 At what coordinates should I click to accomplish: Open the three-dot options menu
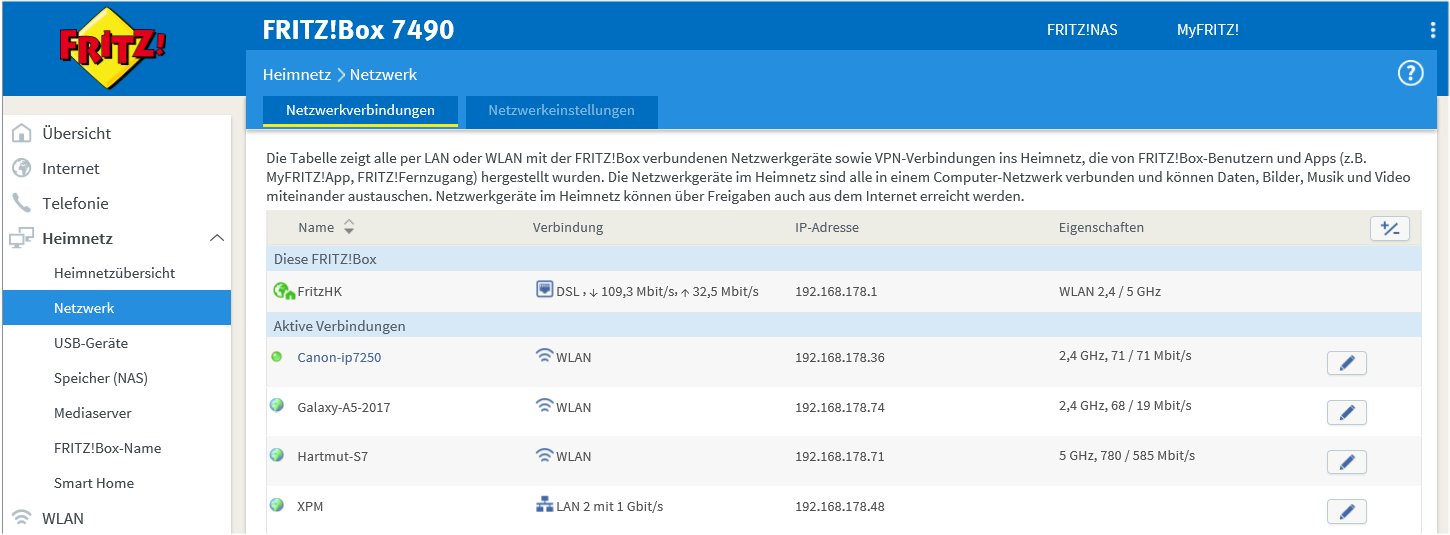pos(1433,30)
